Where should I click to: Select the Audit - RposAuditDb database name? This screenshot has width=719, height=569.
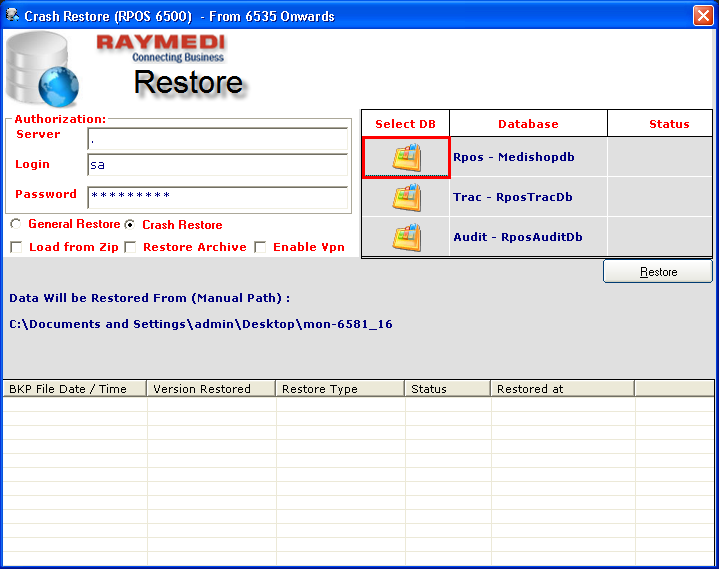518,237
